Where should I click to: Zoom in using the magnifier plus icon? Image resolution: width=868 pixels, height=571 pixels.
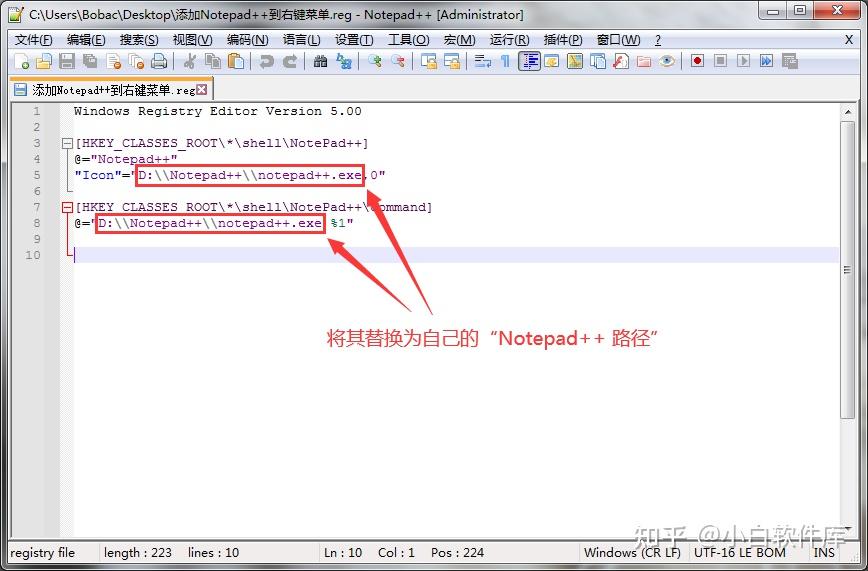(x=375, y=61)
